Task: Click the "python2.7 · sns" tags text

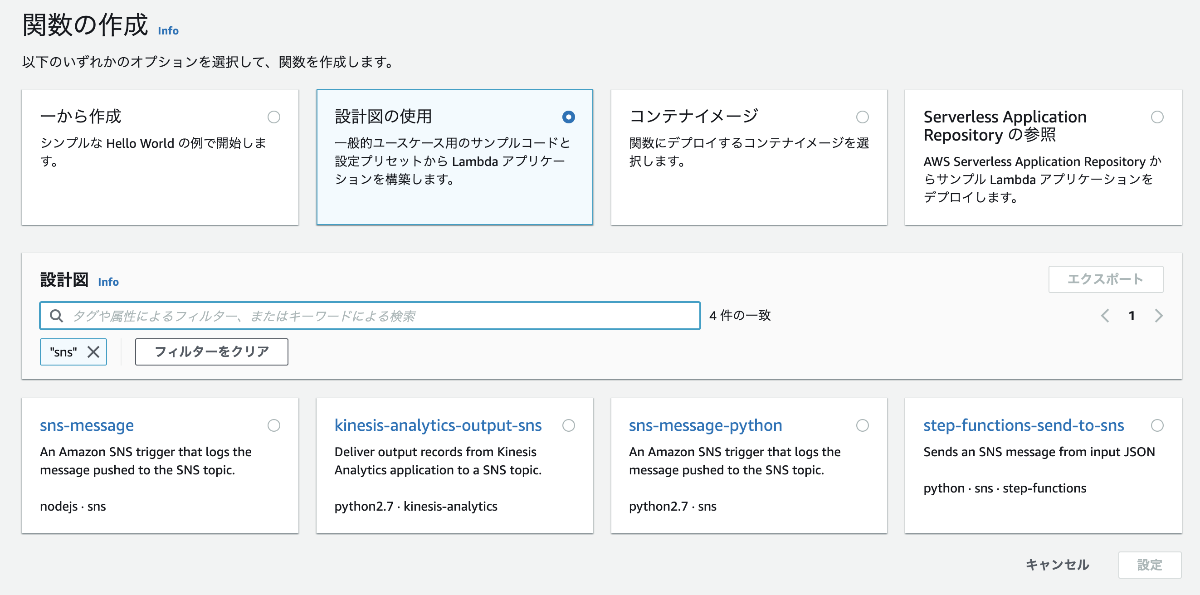Action: point(673,506)
